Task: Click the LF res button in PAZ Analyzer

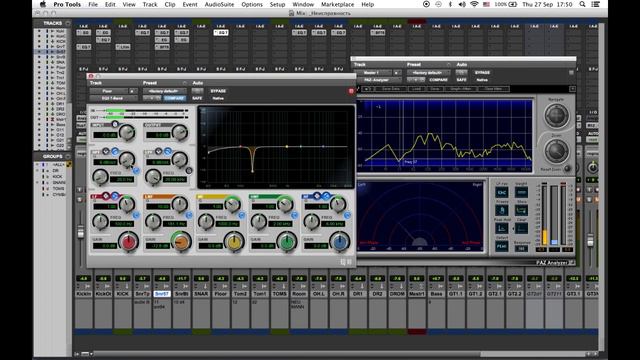Action: [502, 192]
